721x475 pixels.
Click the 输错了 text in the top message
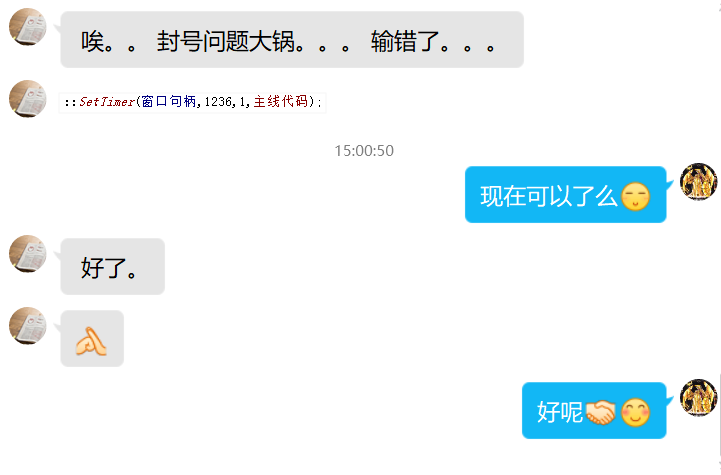click(405, 41)
